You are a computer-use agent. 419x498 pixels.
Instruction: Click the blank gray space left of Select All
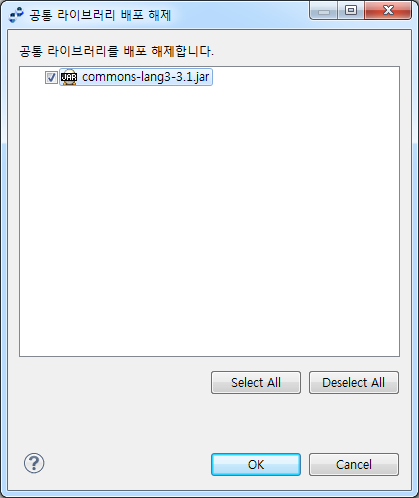click(x=115, y=382)
